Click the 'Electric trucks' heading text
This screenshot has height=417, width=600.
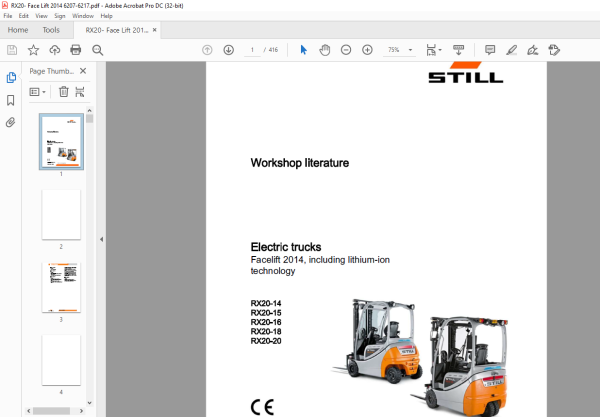pos(286,247)
